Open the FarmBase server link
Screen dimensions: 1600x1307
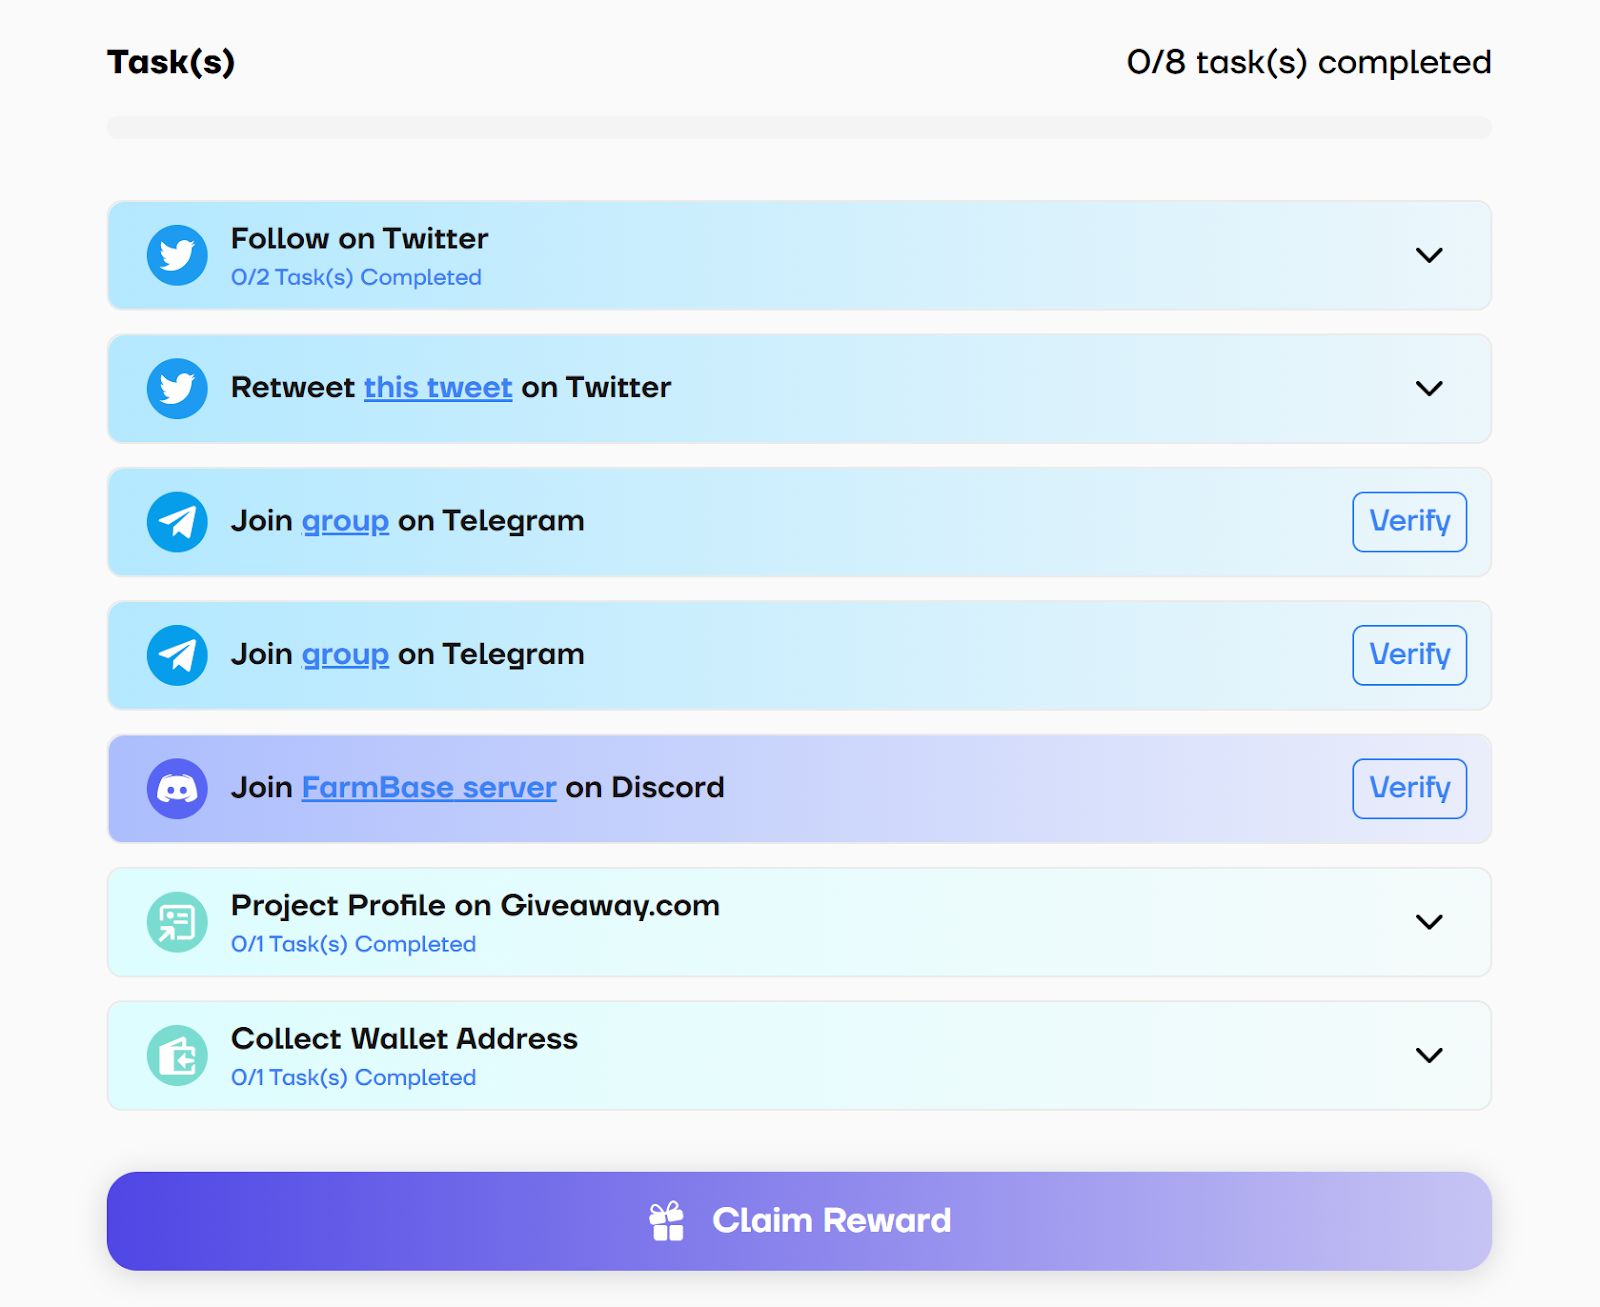click(x=429, y=788)
